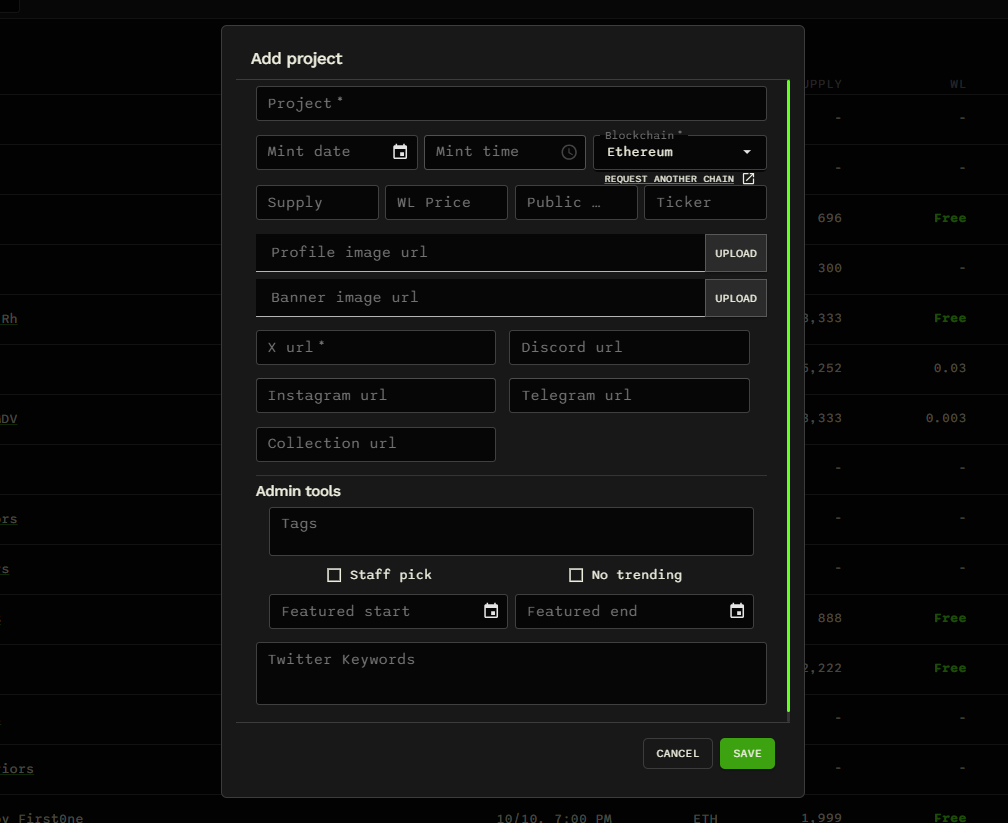Click the 0.03 WL price in background table
The height and width of the screenshot is (823, 1008).
tap(950, 368)
